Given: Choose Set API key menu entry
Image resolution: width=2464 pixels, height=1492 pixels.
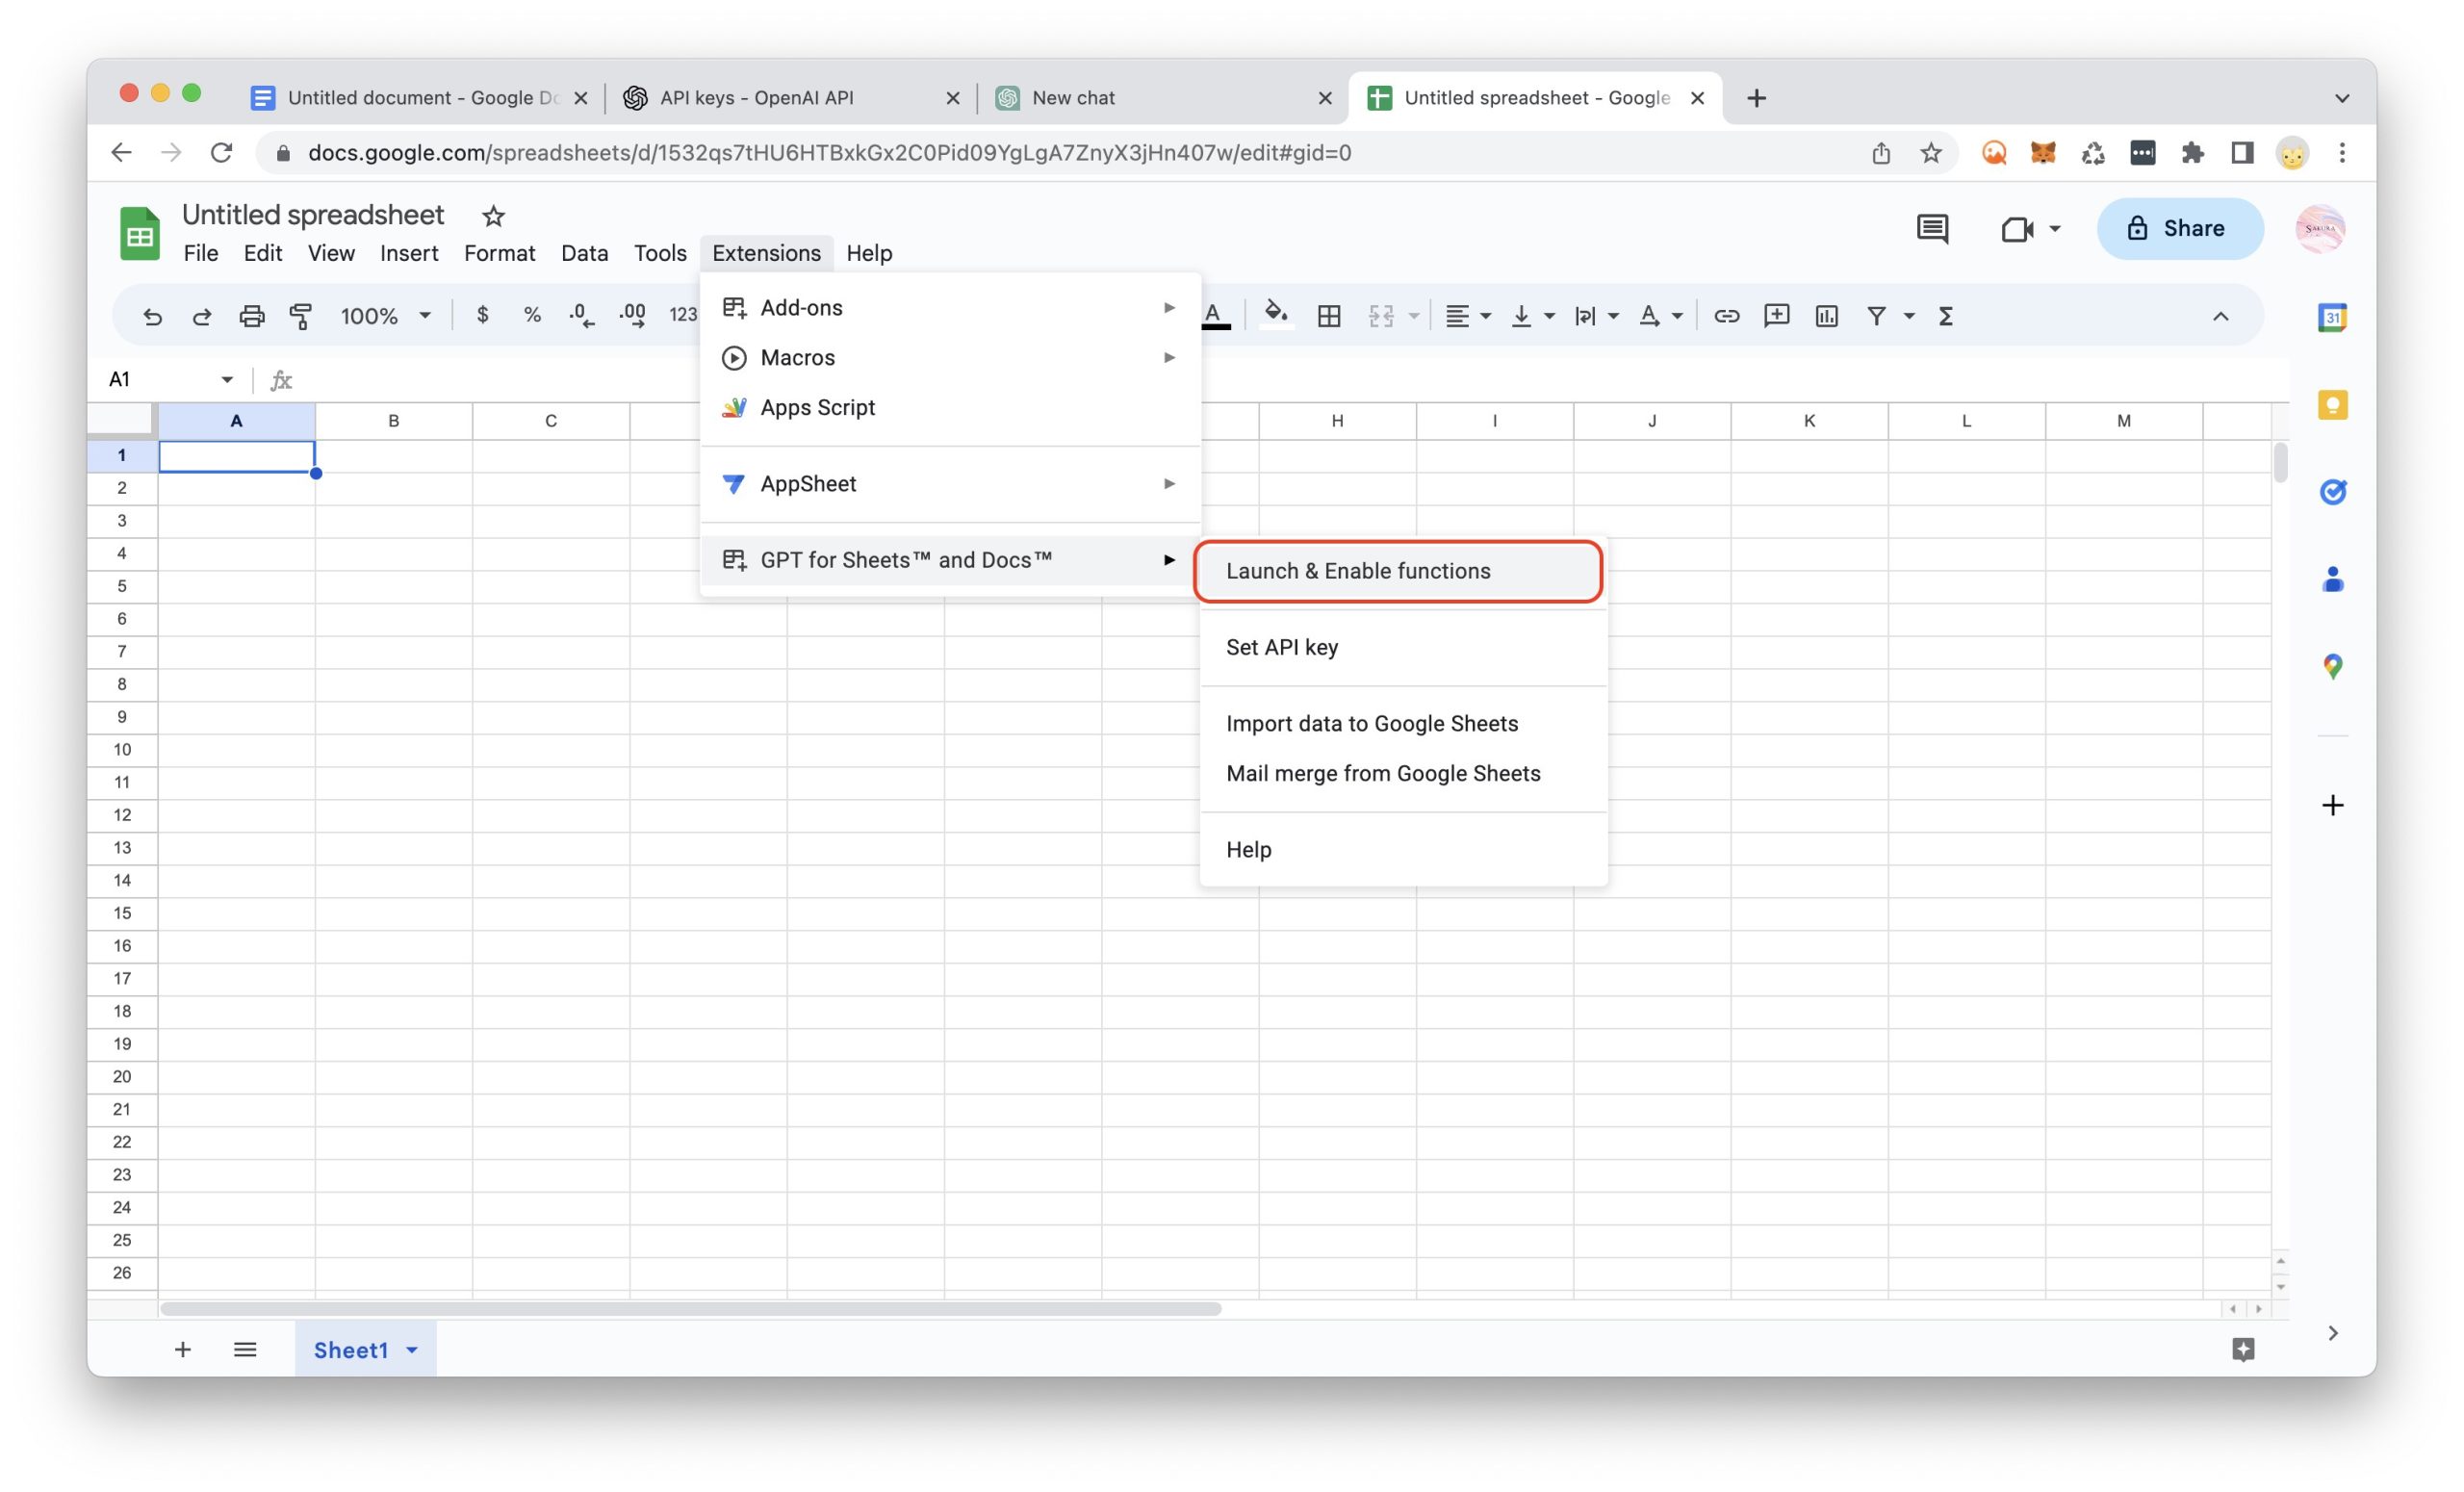Looking at the screenshot, I should (x=1282, y=647).
